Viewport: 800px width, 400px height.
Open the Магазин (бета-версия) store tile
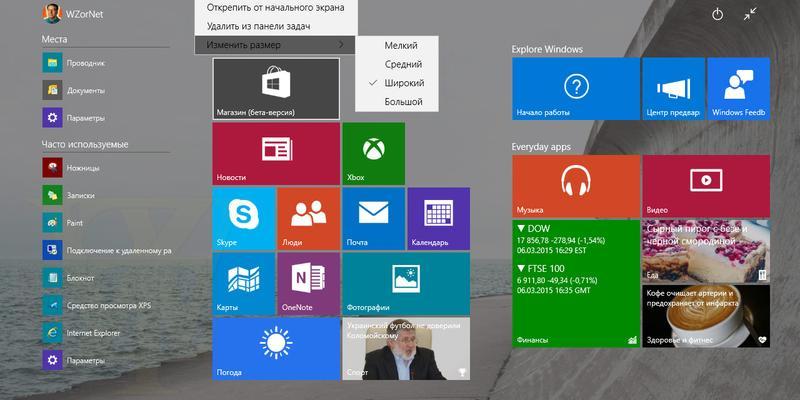tap(276, 88)
